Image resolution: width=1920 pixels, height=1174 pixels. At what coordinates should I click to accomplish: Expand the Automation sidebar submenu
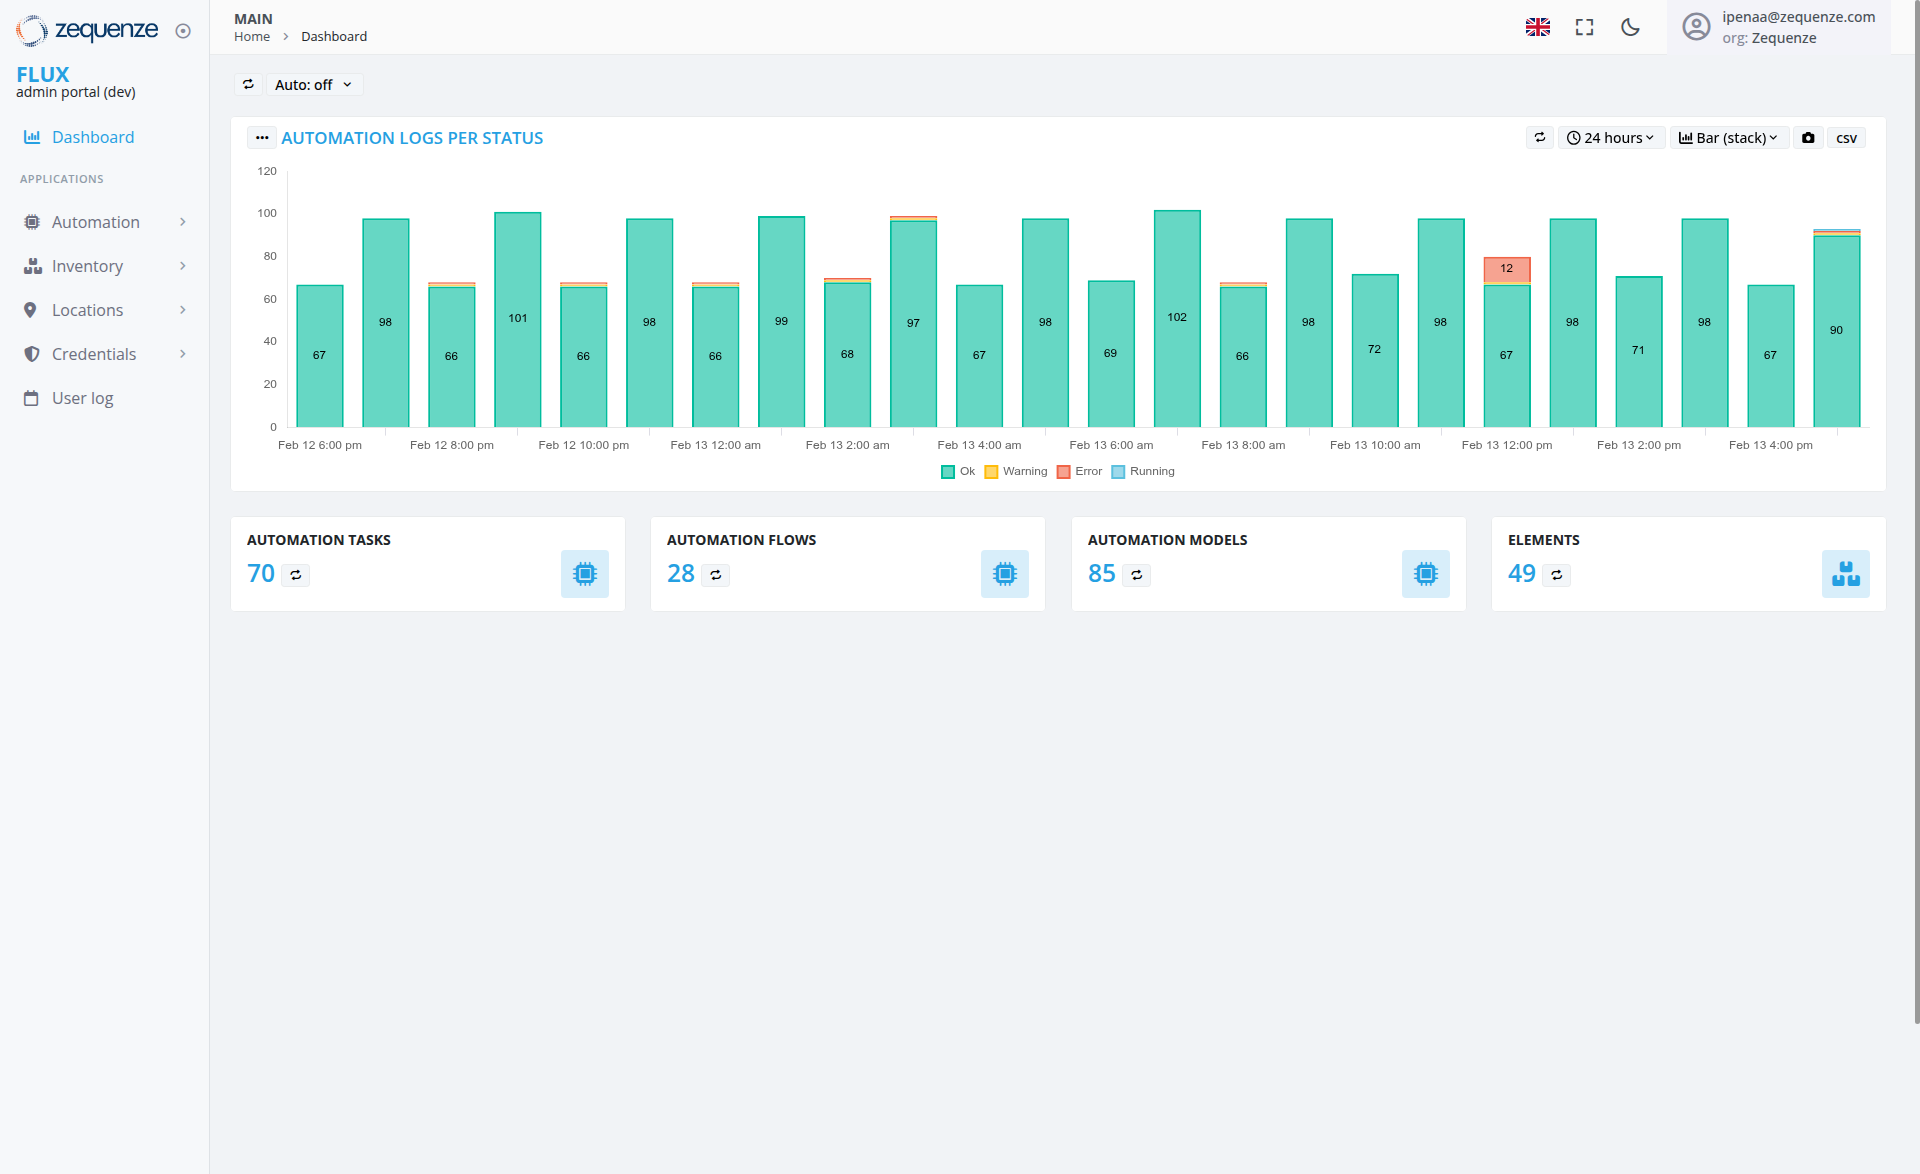click(x=183, y=222)
